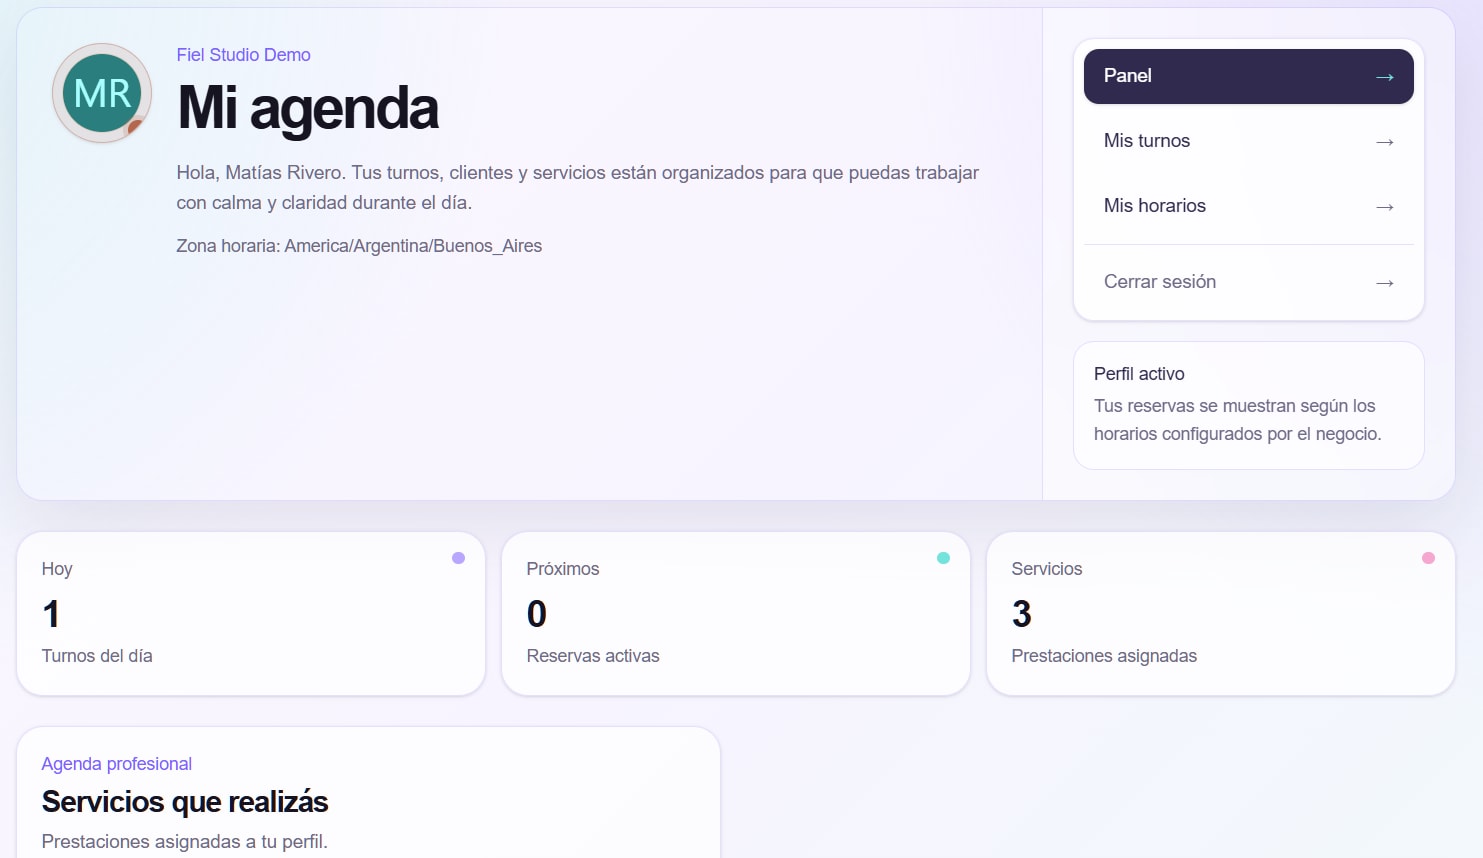This screenshot has width=1483, height=858.
Task: Click the Próximos count value 0
Action: tap(537, 614)
